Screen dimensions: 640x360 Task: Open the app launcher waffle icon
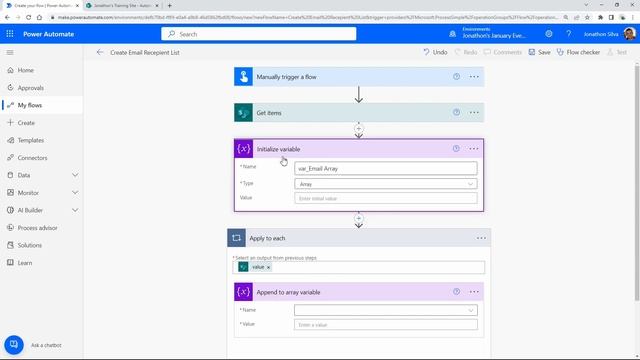pyautogui.click(x=10, y=34)
